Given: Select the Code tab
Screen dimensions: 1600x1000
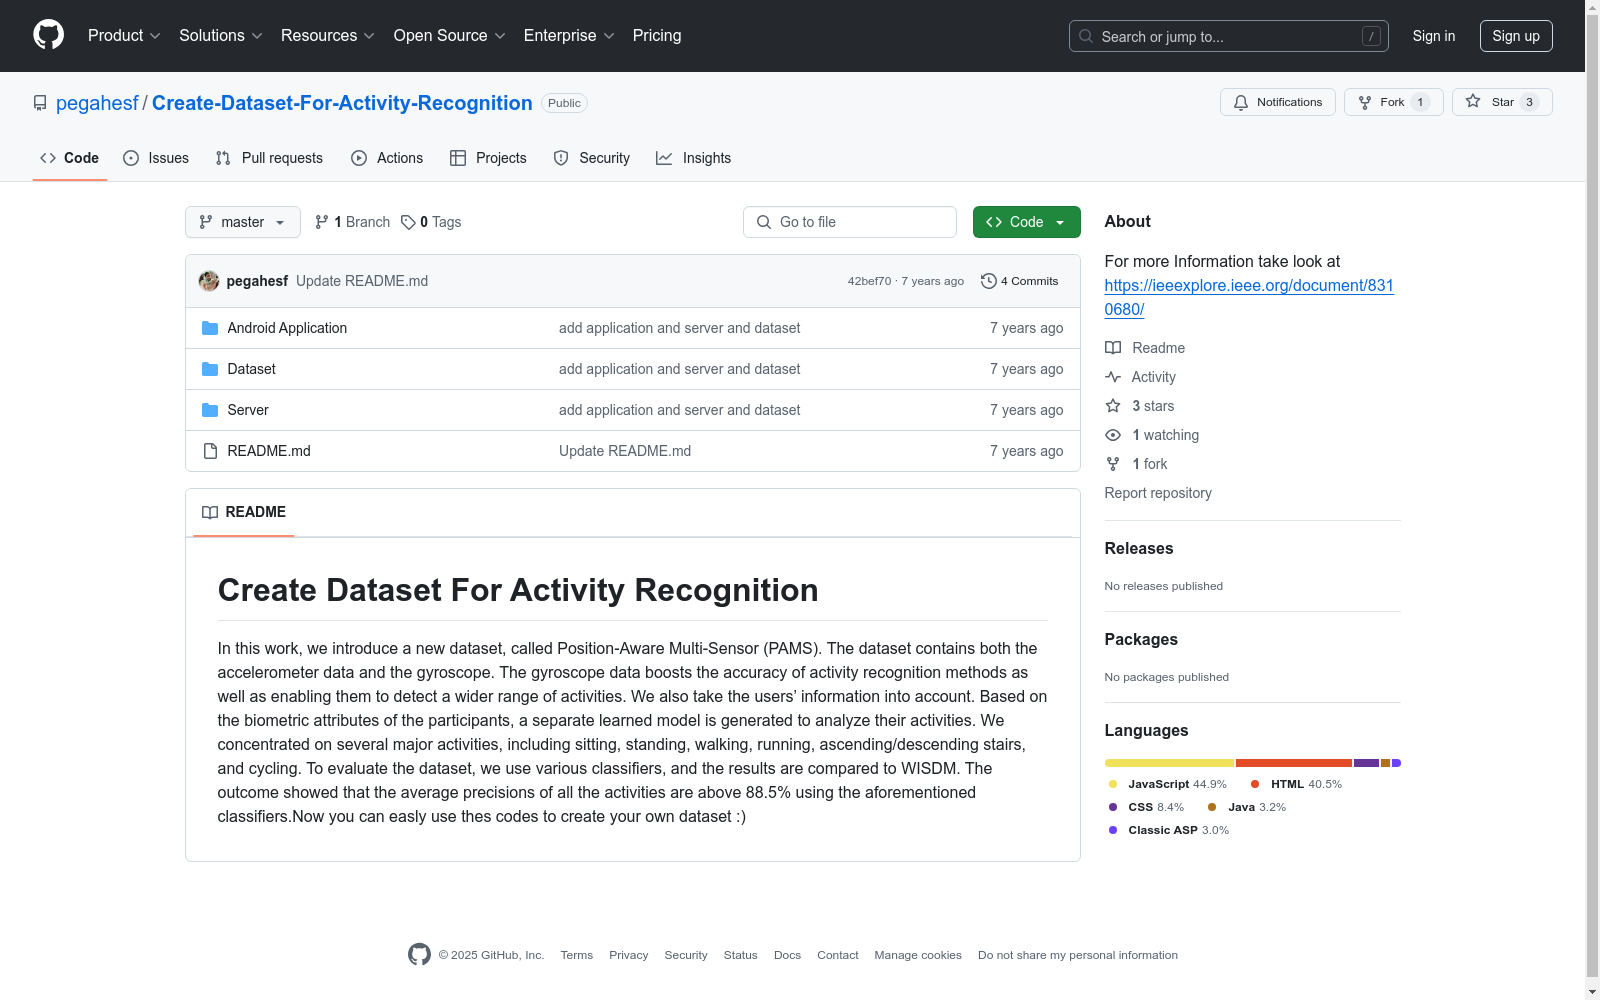Looking at the screenshot, I should click(70, 158).
